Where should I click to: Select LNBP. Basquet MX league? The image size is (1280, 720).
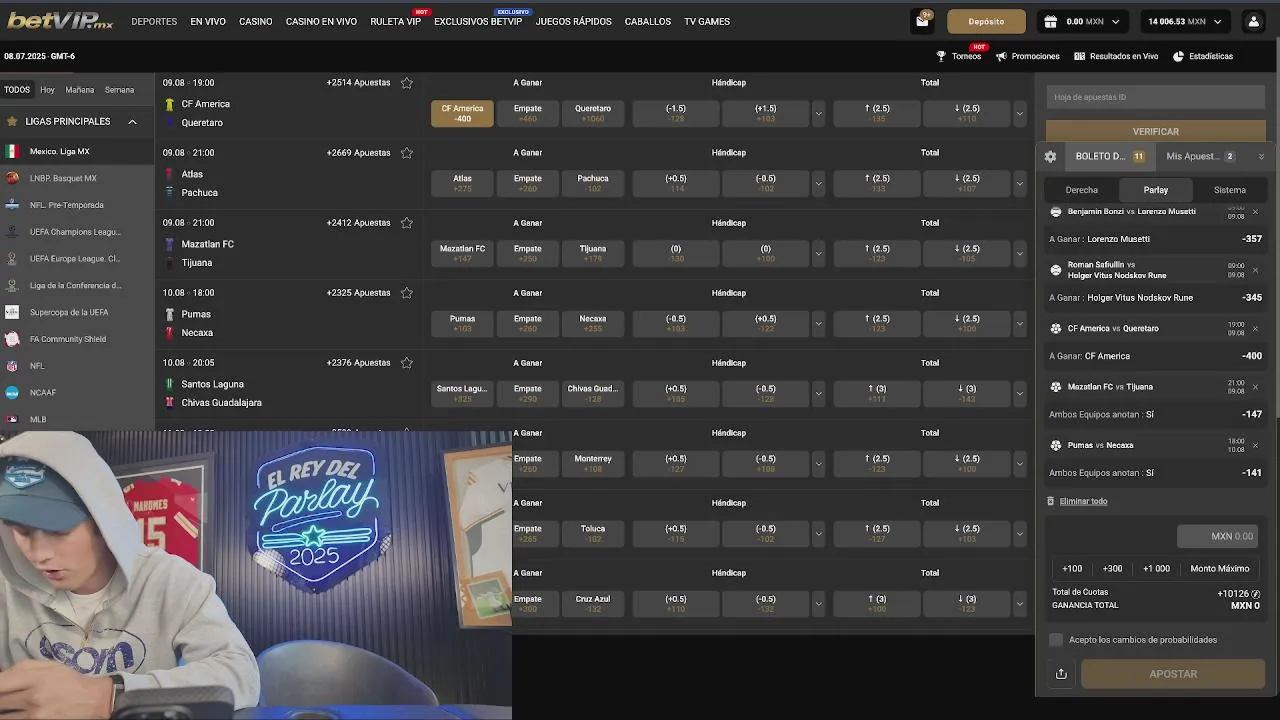click(77, 179)
